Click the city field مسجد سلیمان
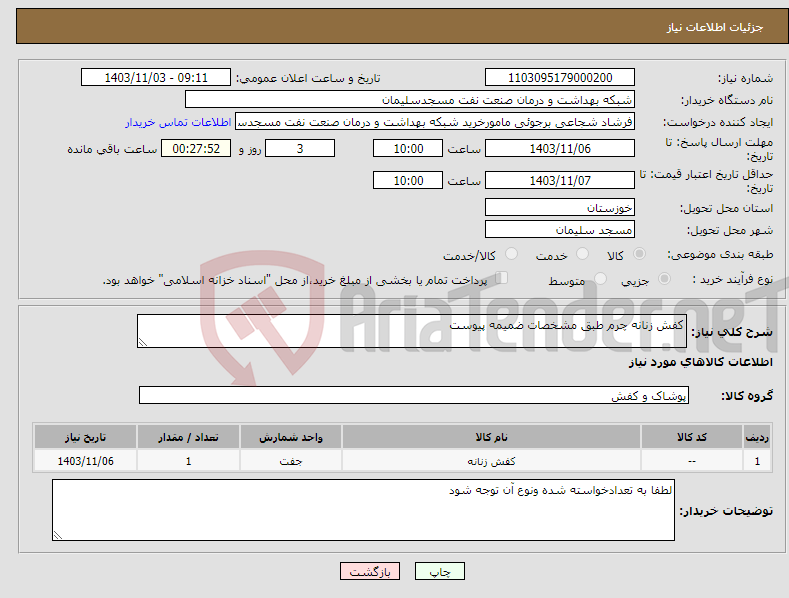This screenshot has height=598, width=789. coord(560,230)
